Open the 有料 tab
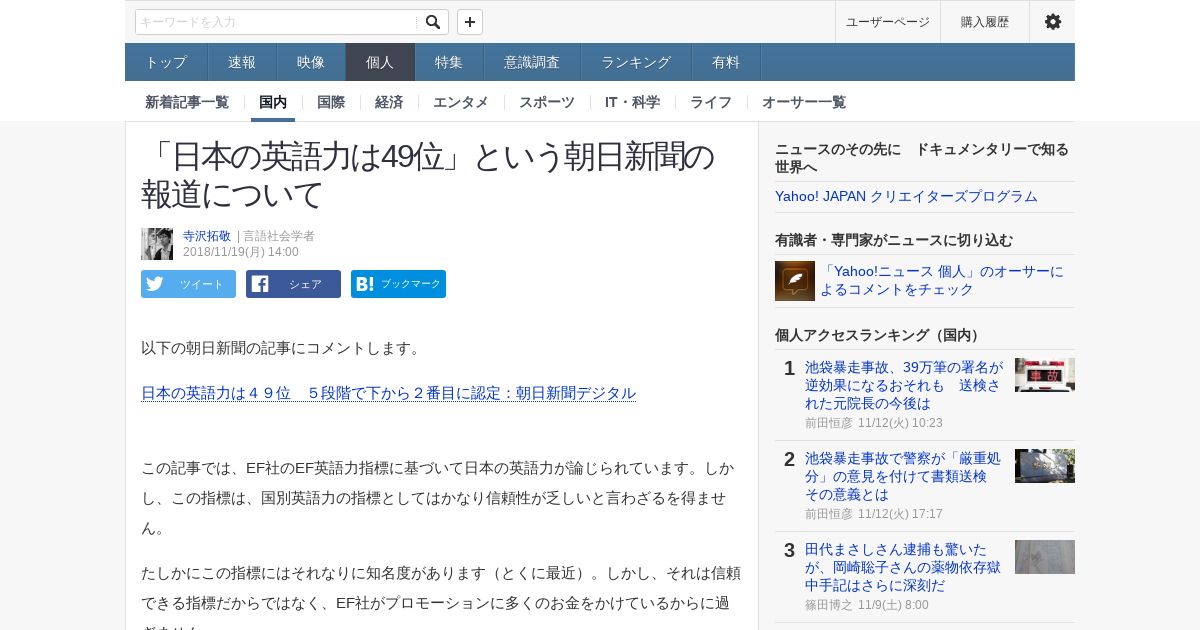Screen dimensions: 1200x630 point(726,62)
